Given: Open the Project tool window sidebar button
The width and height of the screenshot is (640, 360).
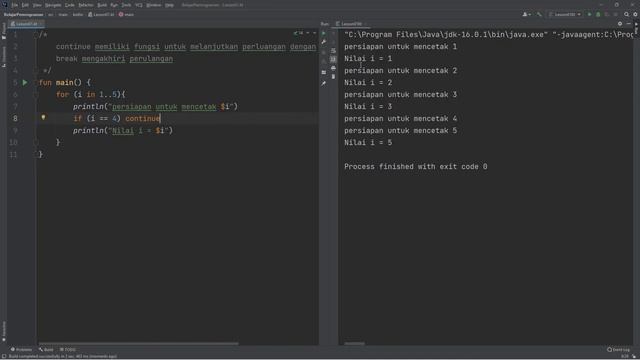Looking at the screenshot, I should coord(4,31).
